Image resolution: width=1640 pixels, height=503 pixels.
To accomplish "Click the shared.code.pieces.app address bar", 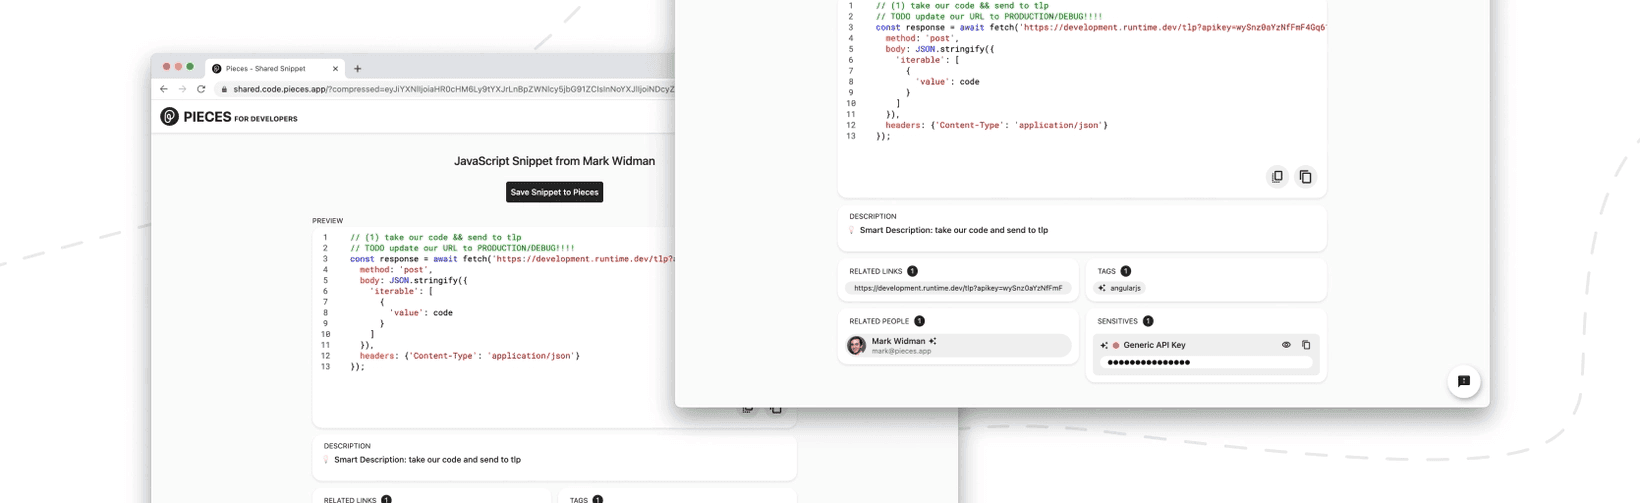I will point(446,89).
